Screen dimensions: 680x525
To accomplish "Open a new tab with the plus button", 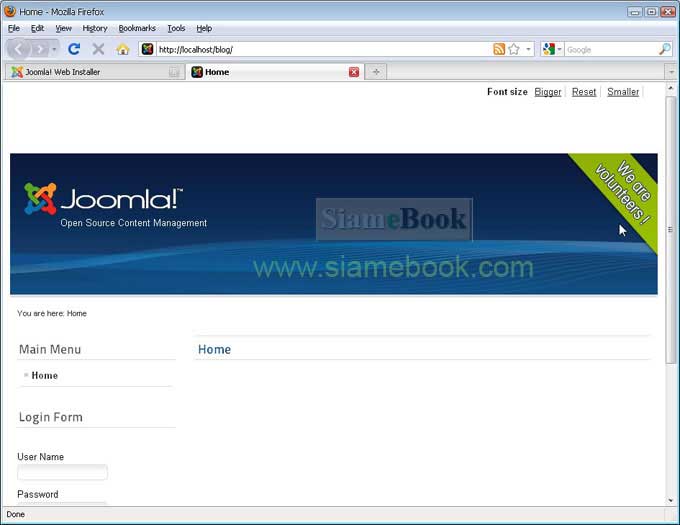I will click(376, 72).
